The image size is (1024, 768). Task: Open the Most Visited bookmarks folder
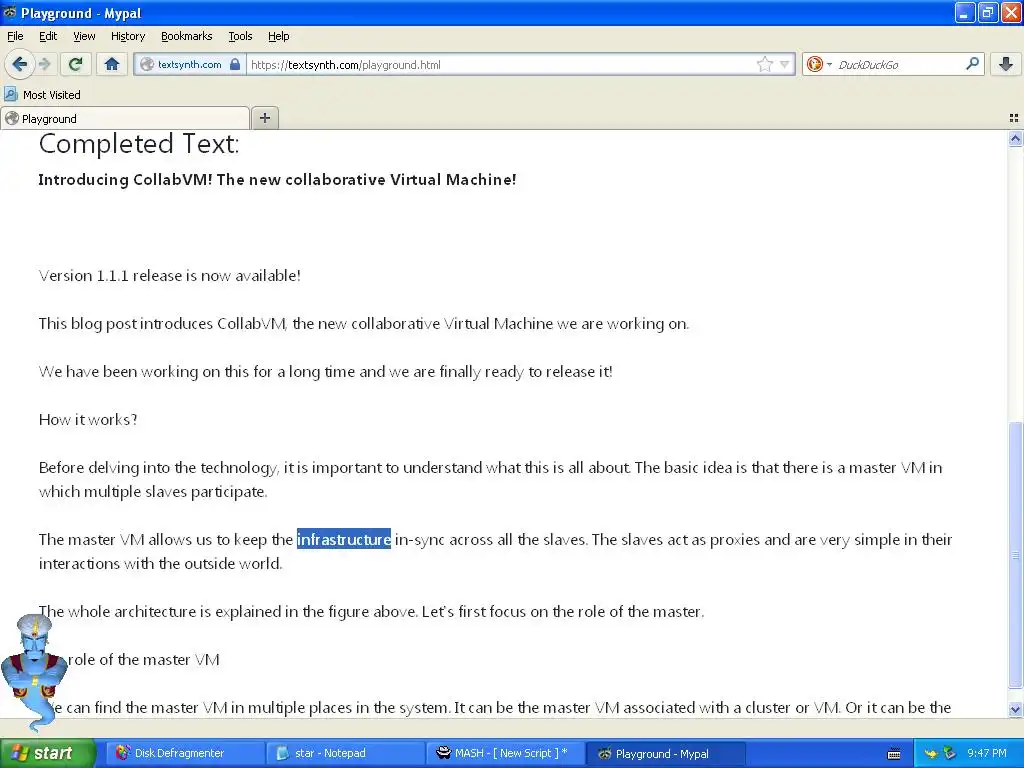pyautogui.click(x=42, y=95)
